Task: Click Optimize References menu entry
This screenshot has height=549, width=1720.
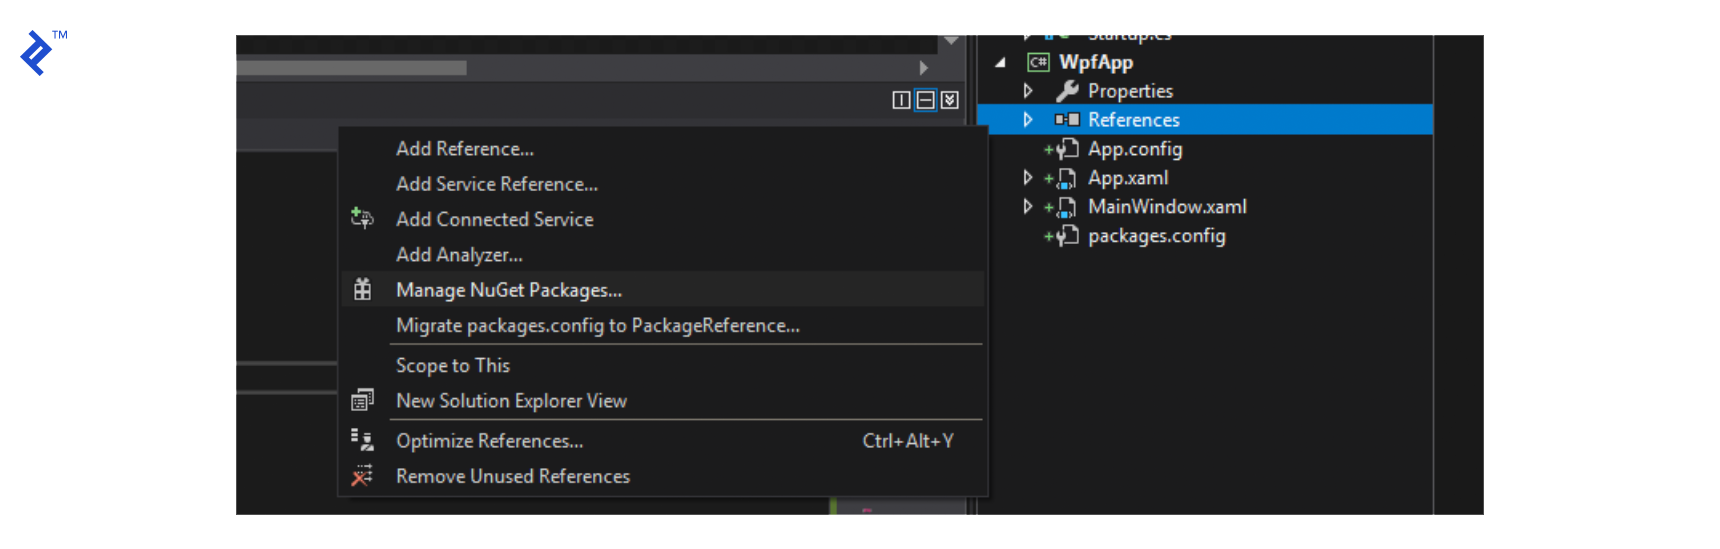Action: click(x=490, y=441)
